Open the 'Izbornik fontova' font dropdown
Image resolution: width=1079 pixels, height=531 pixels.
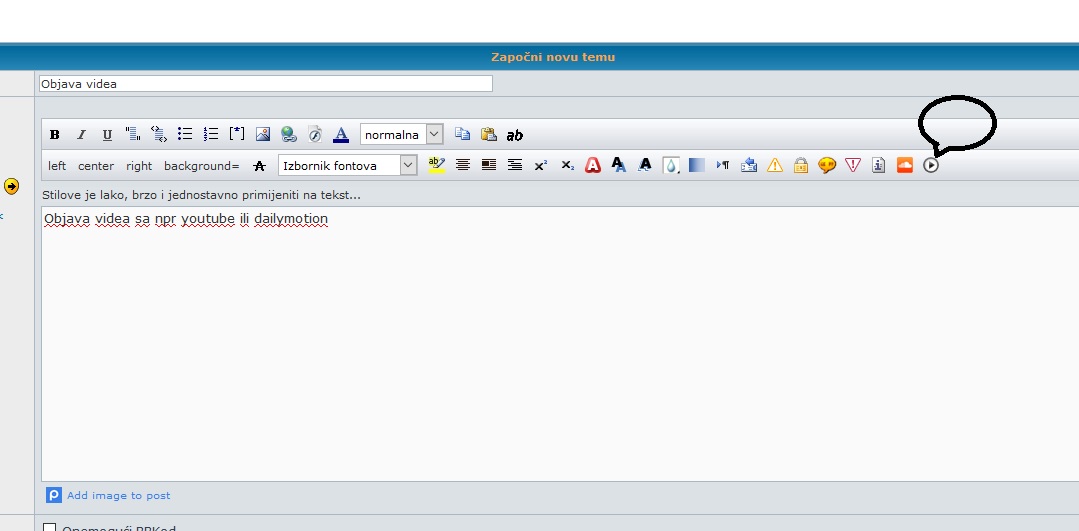coord(347,166)
